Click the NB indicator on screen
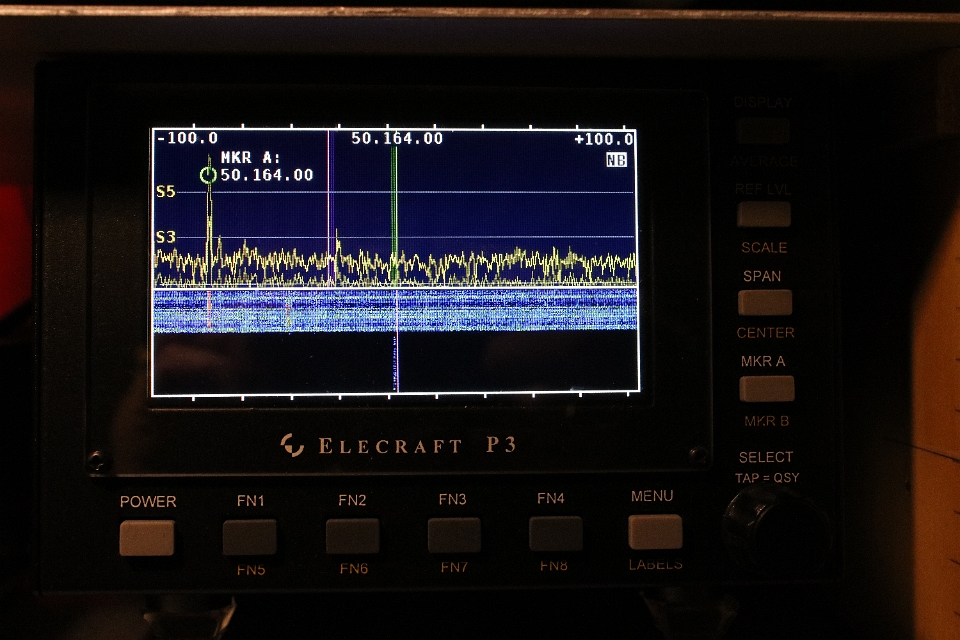This screenshot has height=640, width=960. click(x=616, y=160)
